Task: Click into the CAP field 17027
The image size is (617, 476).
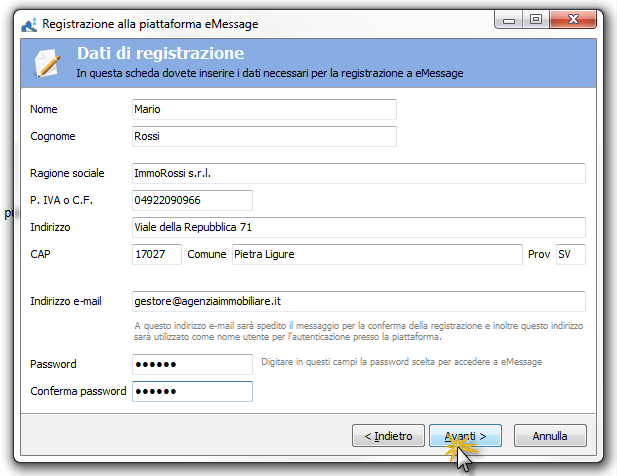Action: [157, 254]
